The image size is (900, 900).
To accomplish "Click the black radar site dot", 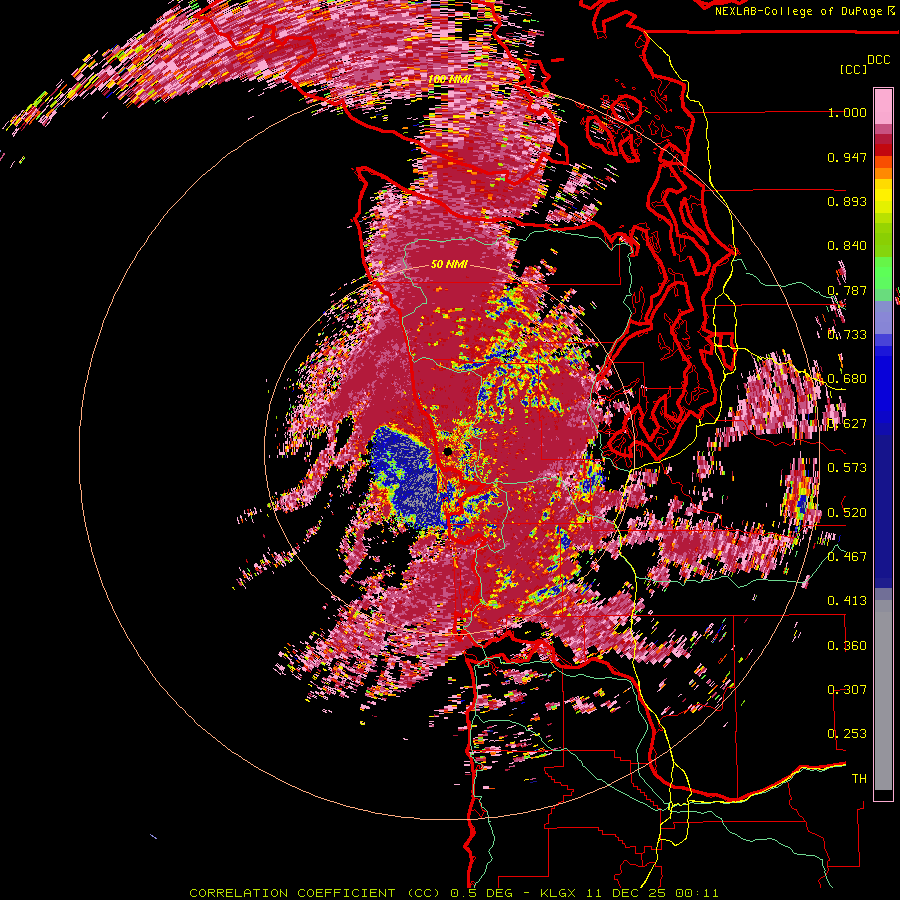I will (448, 452).
